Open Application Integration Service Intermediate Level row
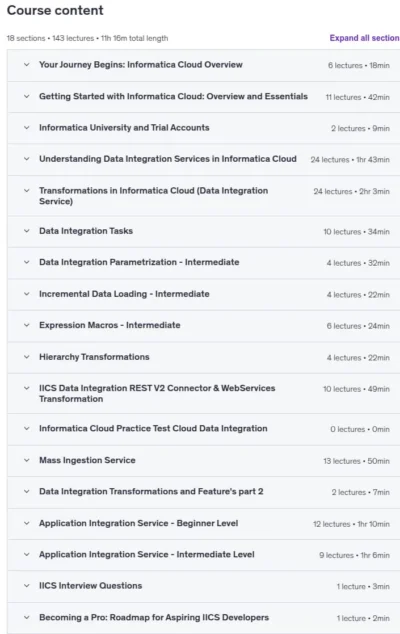This screenshot has height=634, width=400. (203, 555)
